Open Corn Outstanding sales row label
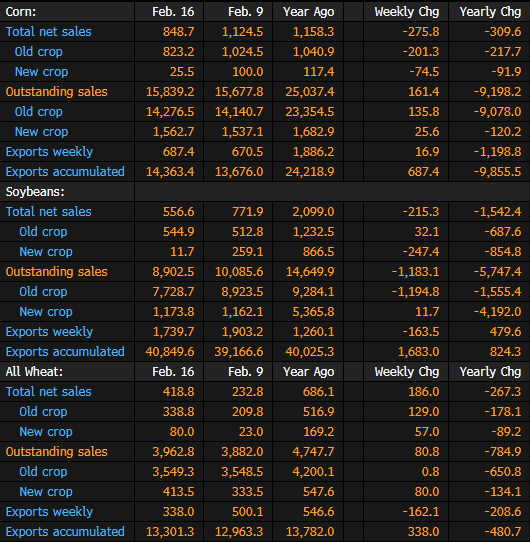This screenshot has width=531, height=543. (56, 92)
